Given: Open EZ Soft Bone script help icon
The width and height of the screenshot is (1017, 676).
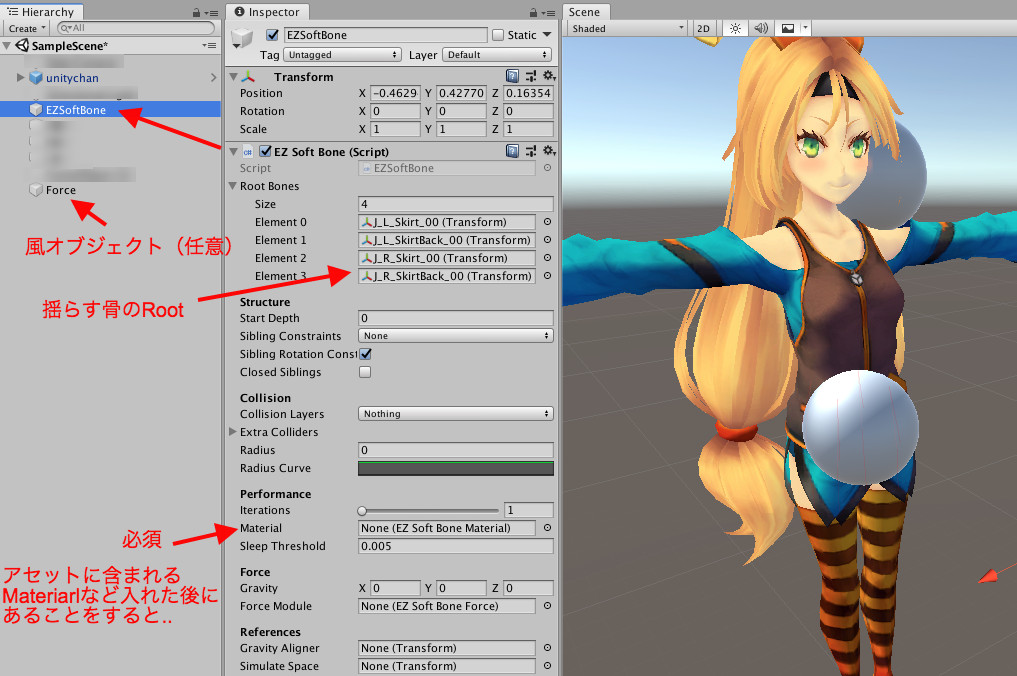Looking at the screenshot, I should (512, 151).
